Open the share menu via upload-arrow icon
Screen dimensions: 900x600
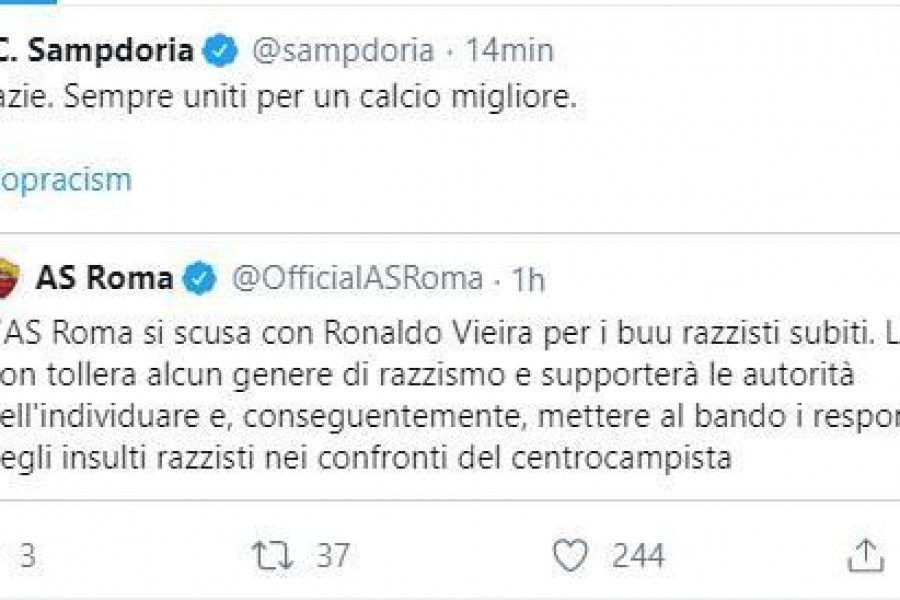point(865,555)
